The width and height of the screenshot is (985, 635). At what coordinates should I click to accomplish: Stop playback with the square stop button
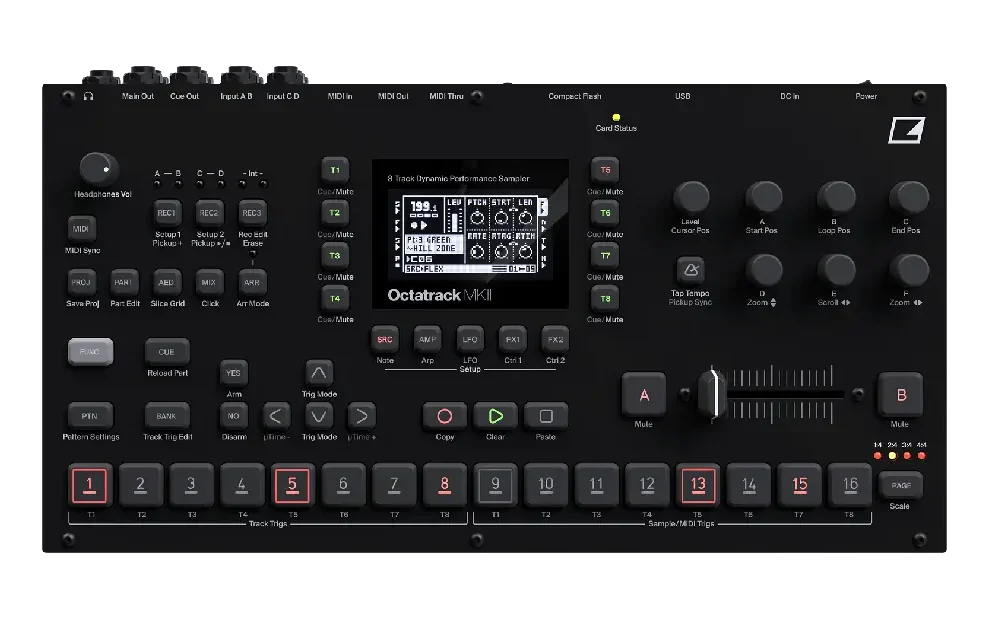[546, 416]
